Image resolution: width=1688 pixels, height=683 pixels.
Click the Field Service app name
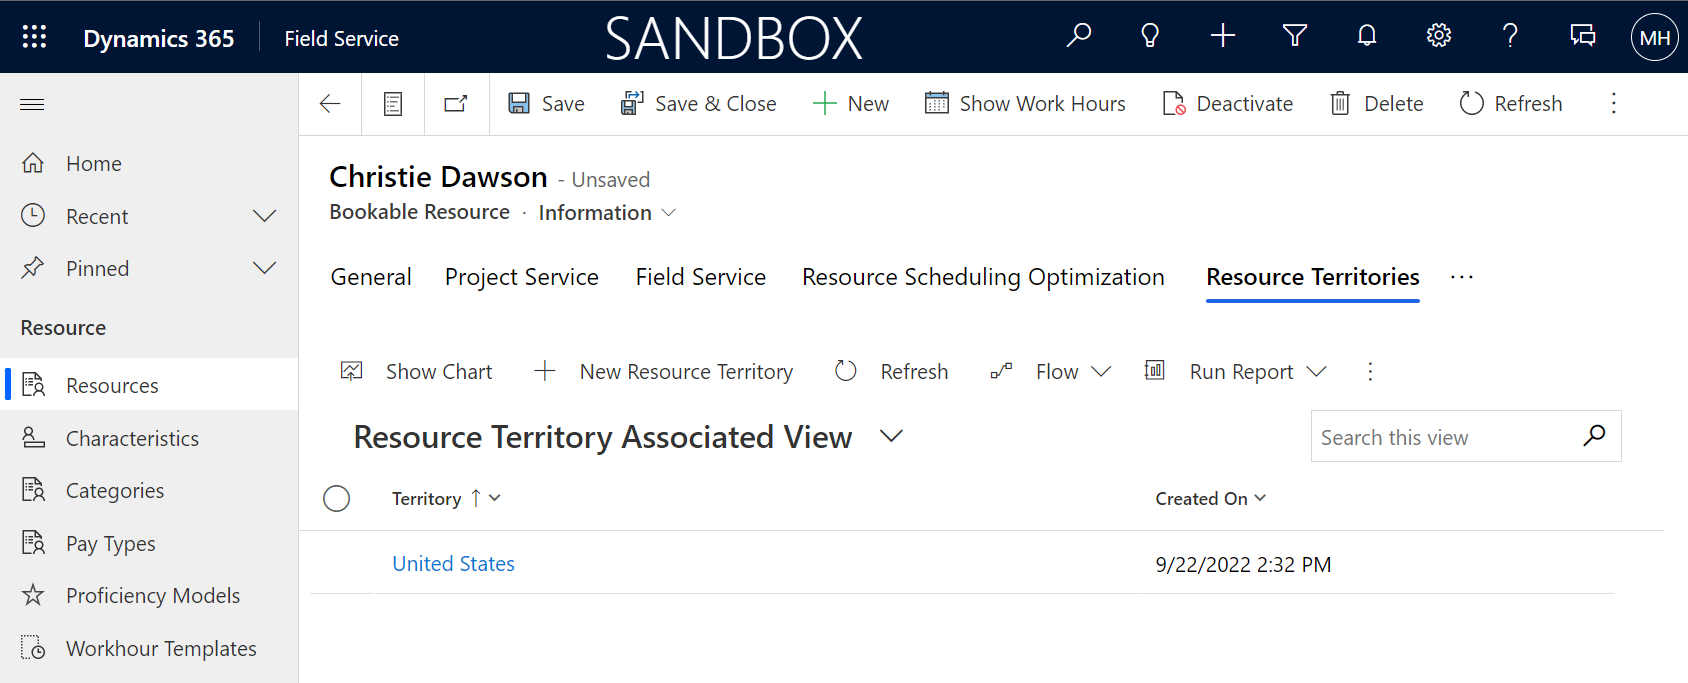[341, 38]
